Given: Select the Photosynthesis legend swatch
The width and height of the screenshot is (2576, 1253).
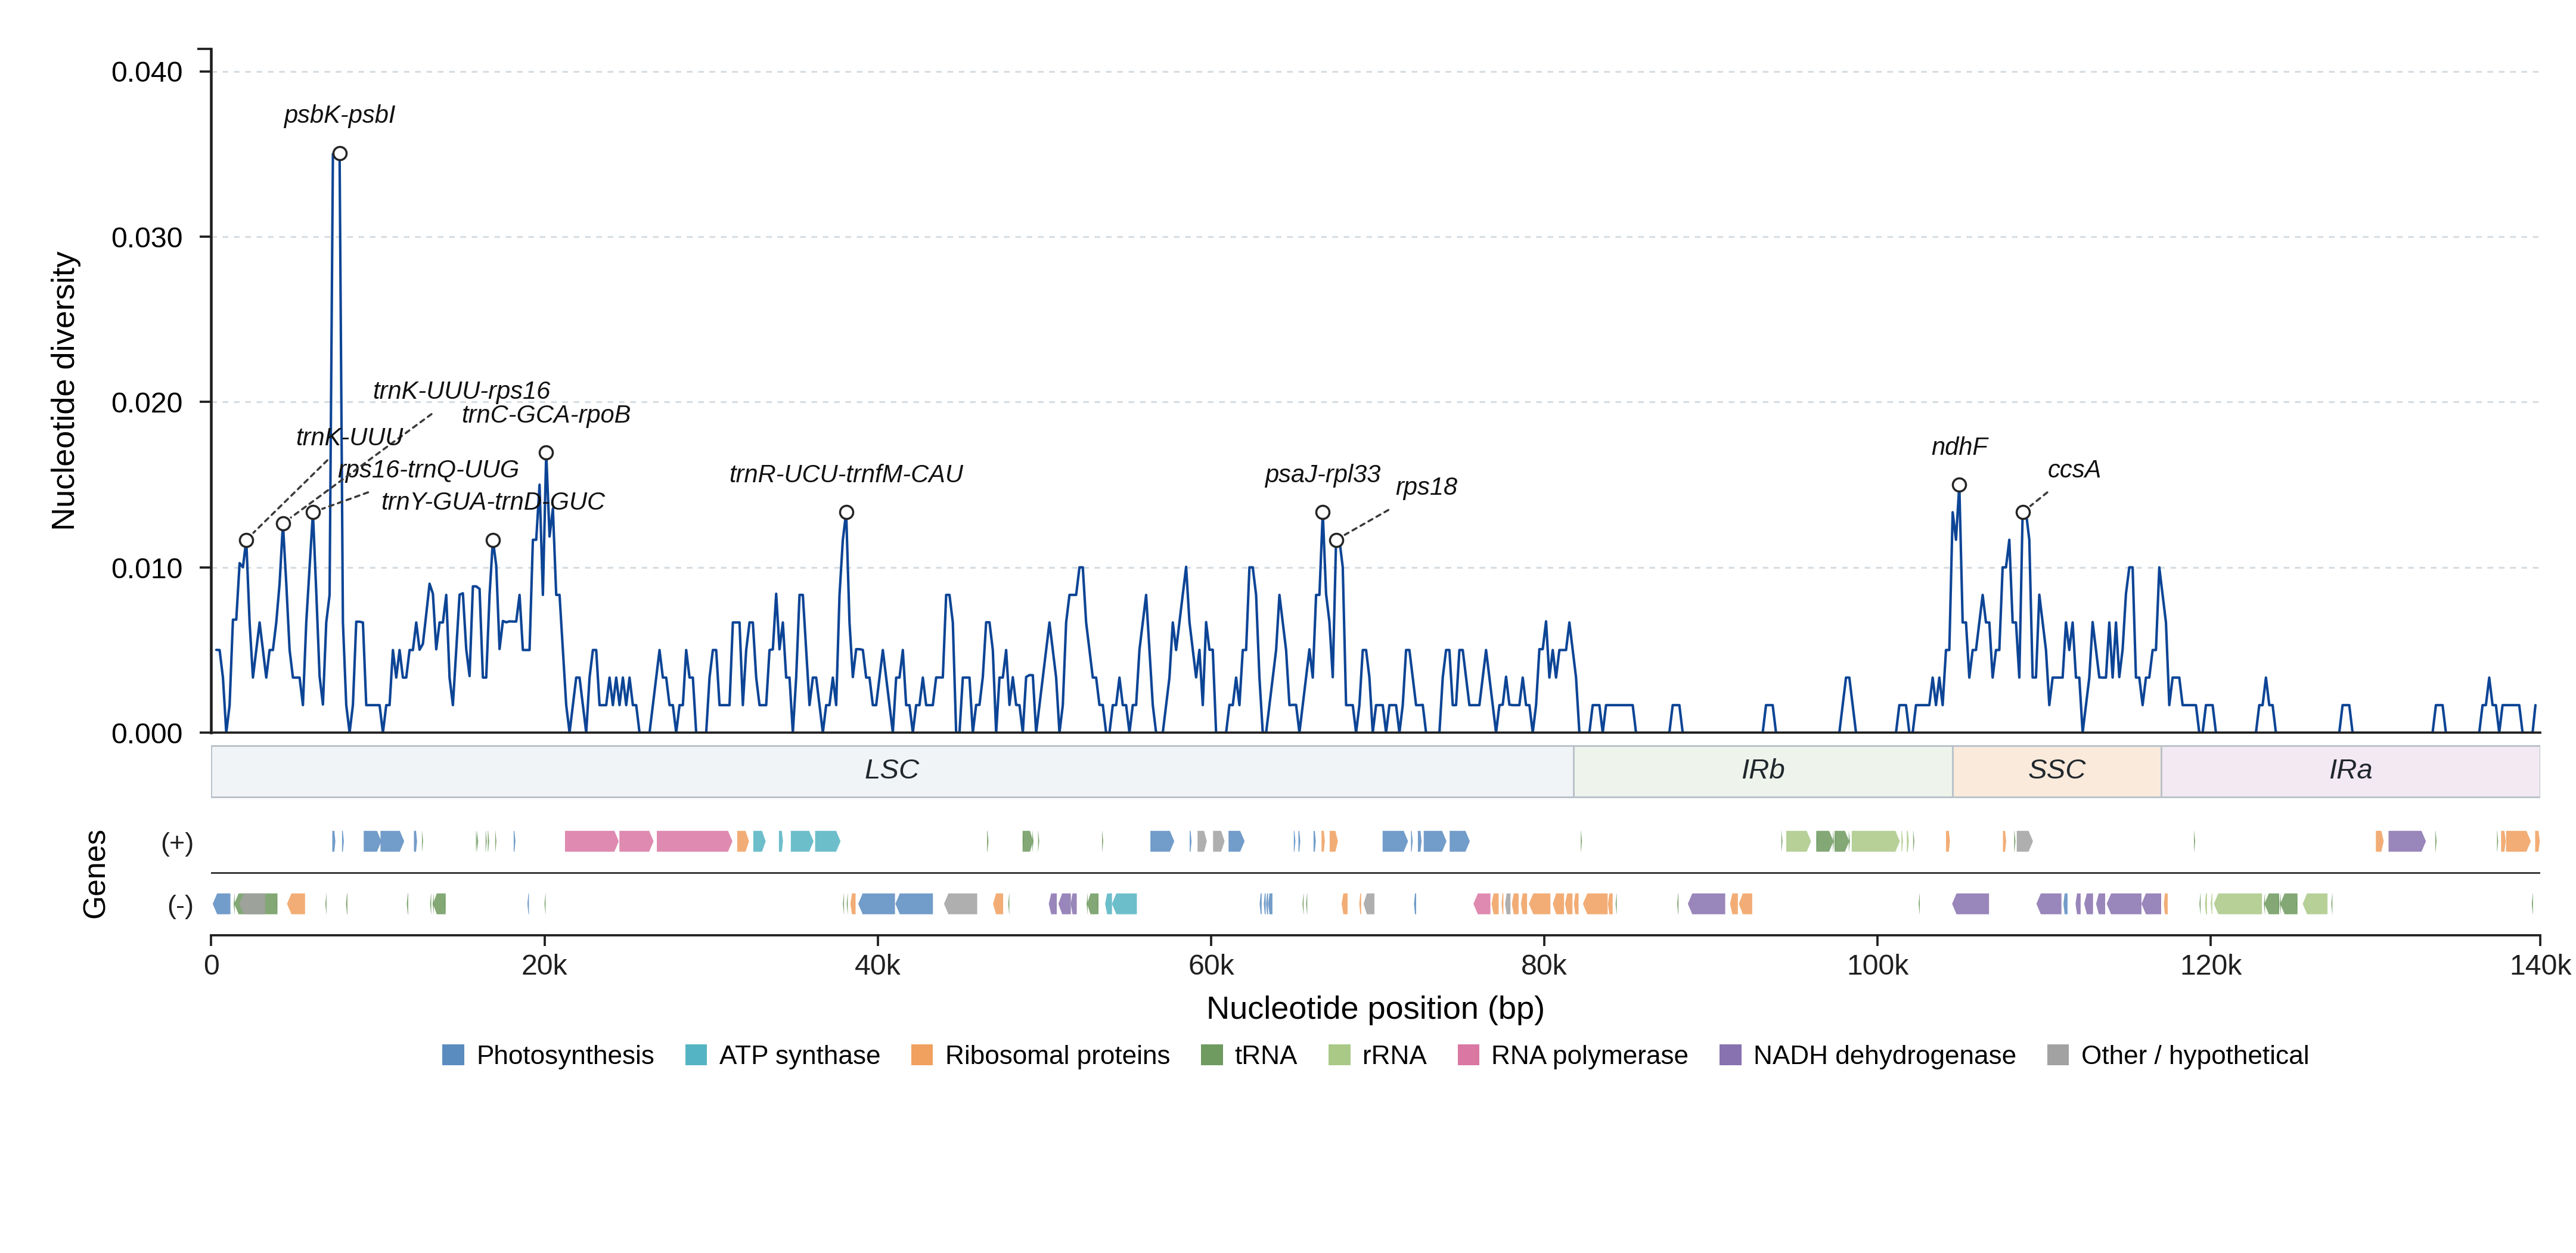Looking at the screenshot, I should click(453, 1055).
